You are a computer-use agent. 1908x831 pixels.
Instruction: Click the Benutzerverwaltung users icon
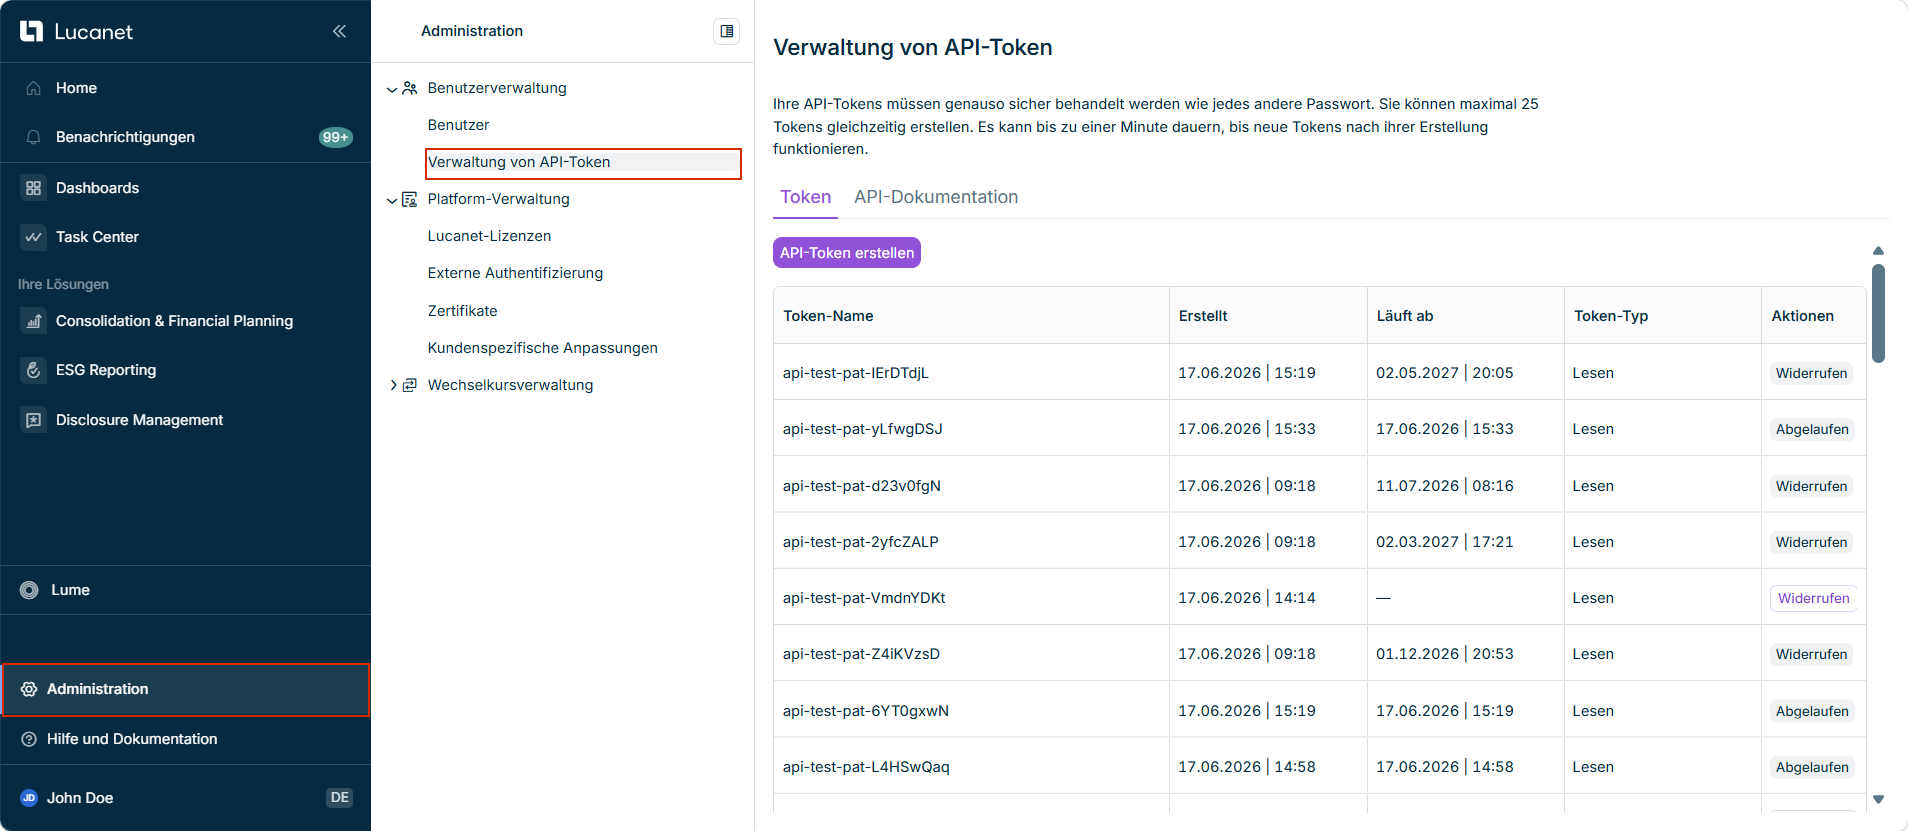410,88
